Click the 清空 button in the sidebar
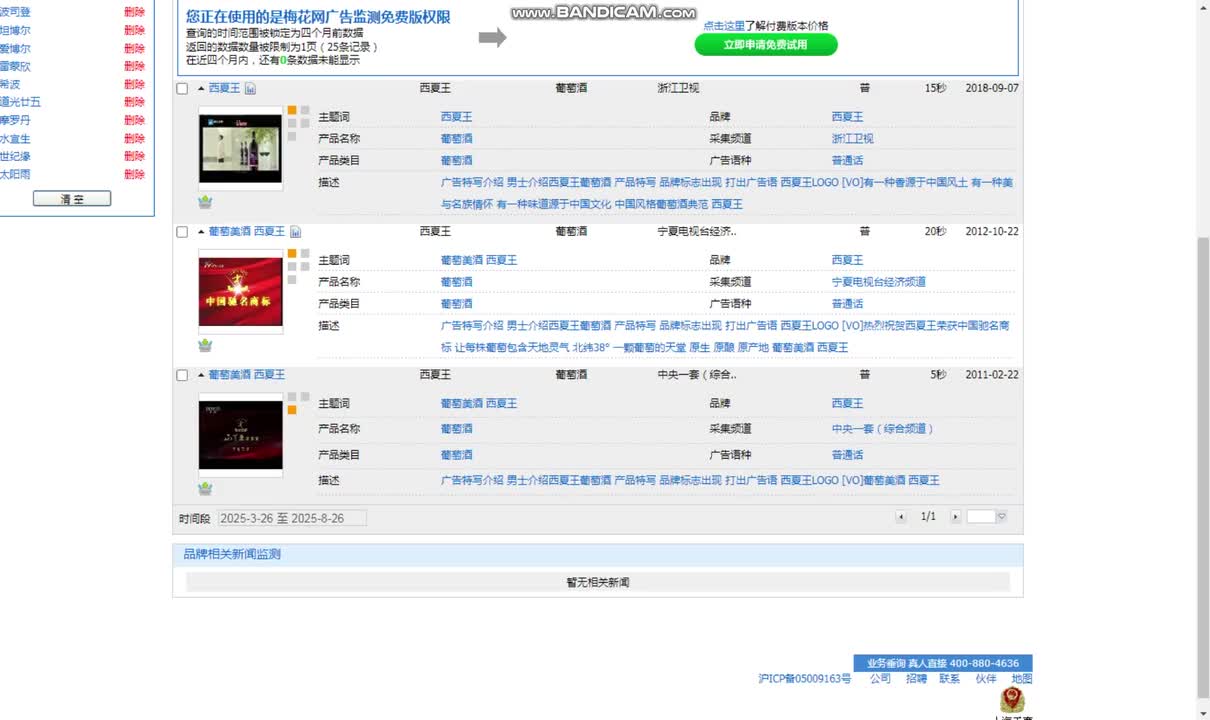Image resolution: width=1210 pixels, height=720 pixels. [x=72, y=199]
